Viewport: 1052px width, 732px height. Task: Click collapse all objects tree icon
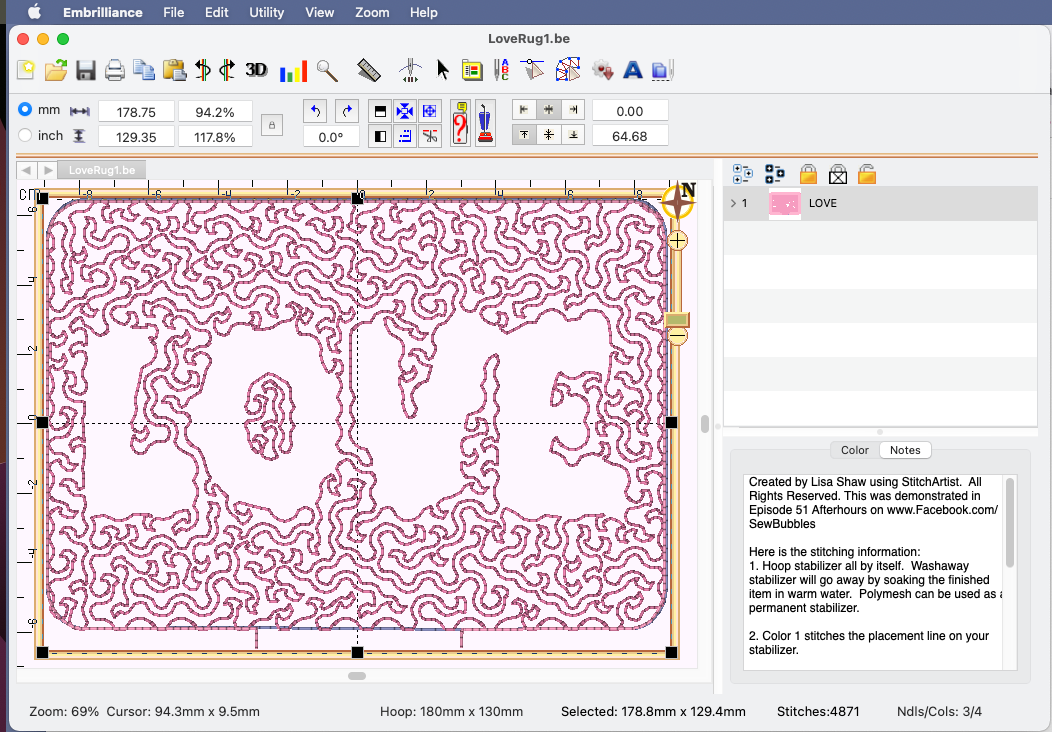click(x=774, y=175)
